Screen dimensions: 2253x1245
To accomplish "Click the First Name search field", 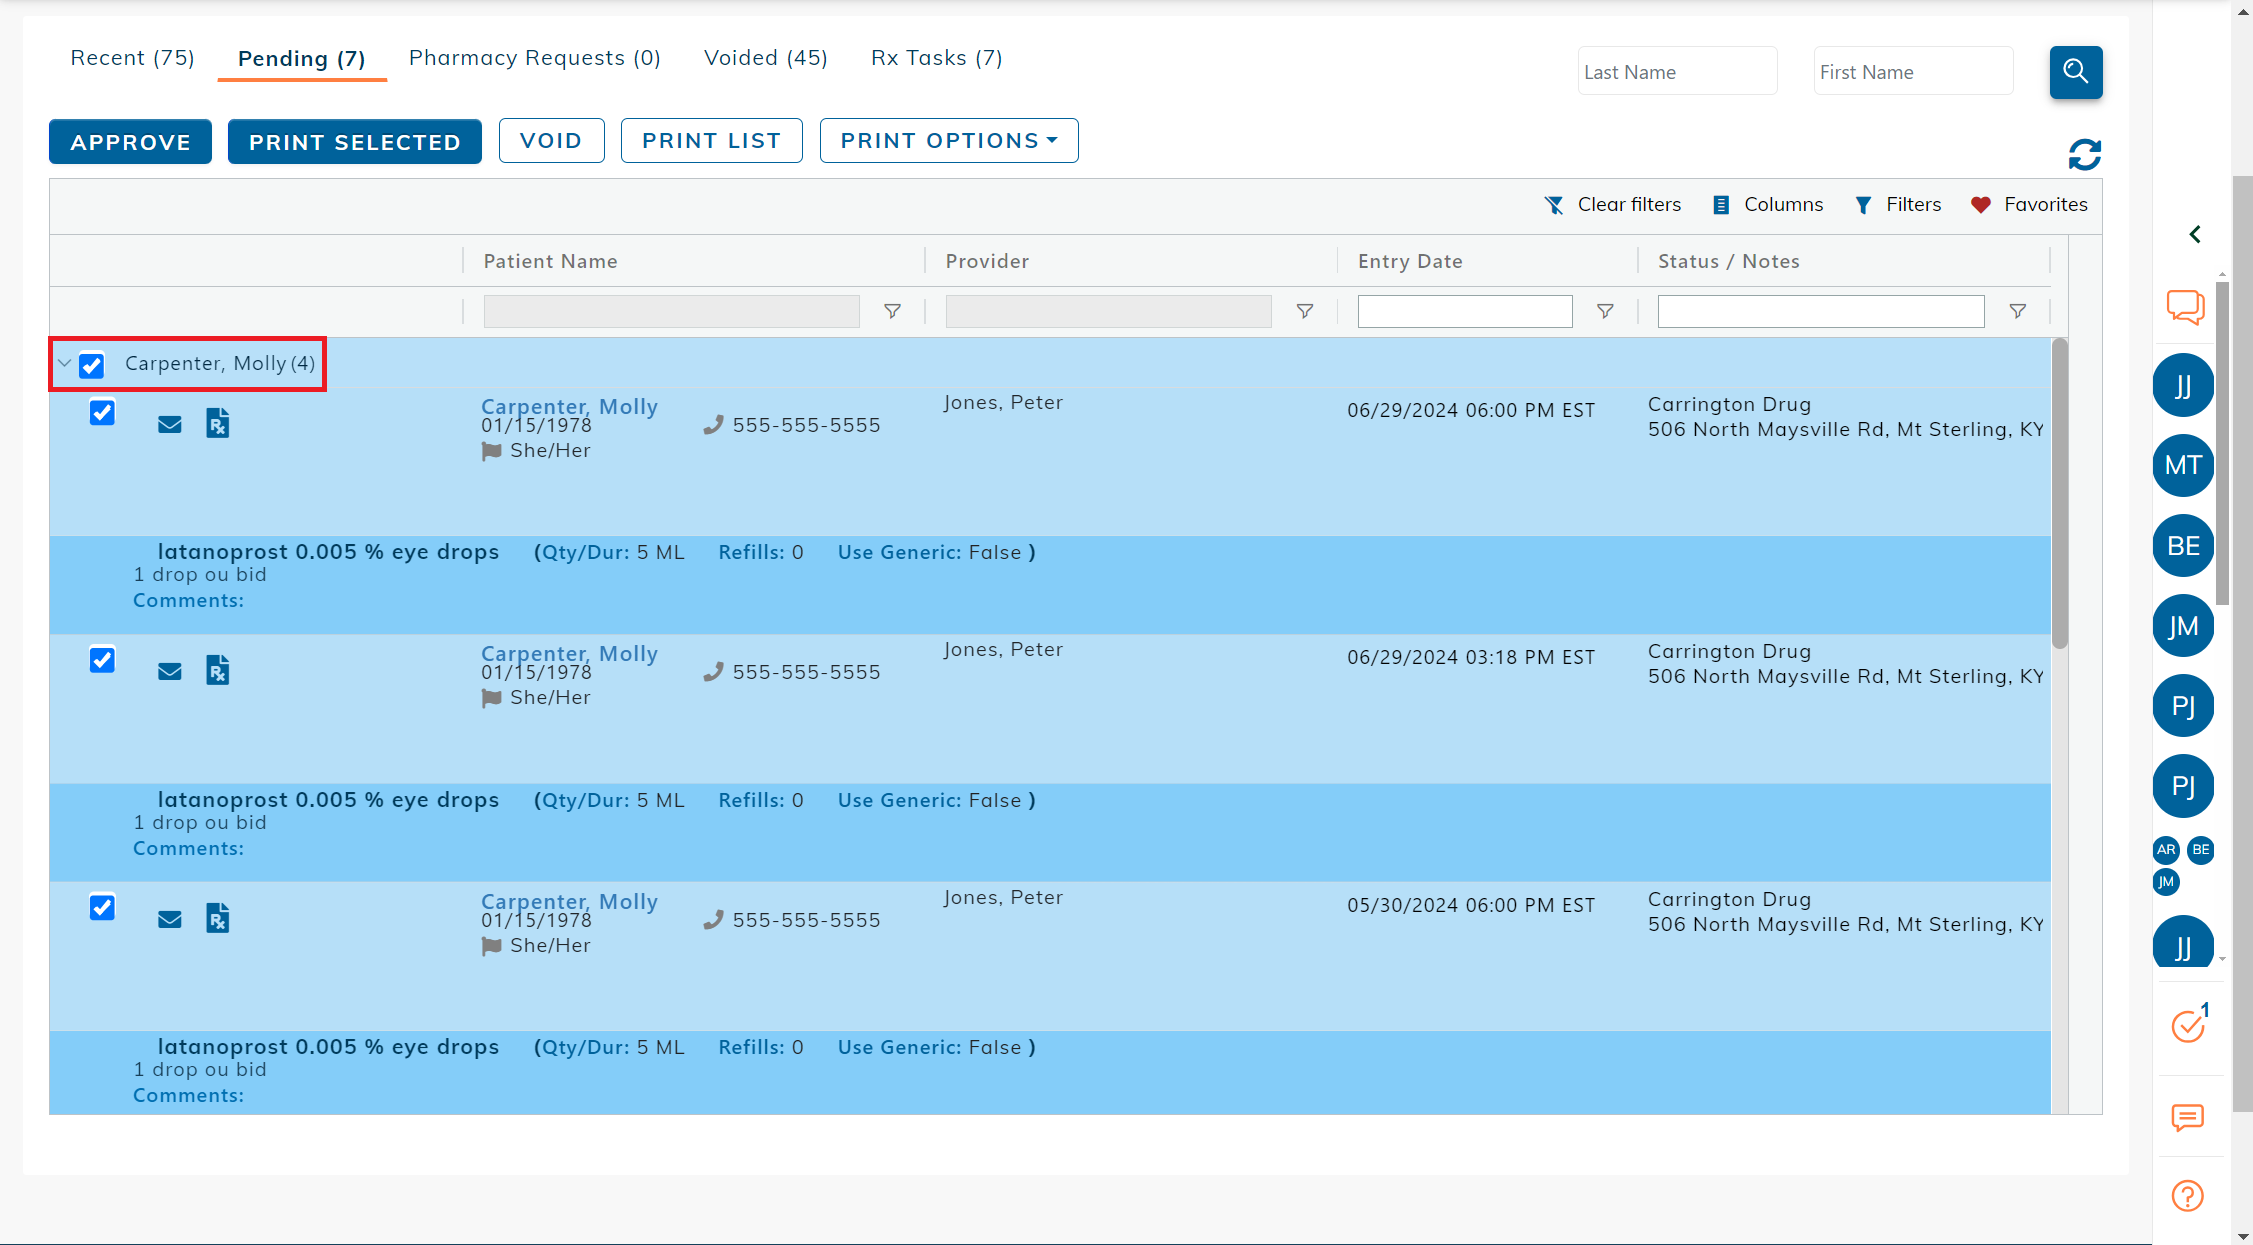I will point(1913,71).
